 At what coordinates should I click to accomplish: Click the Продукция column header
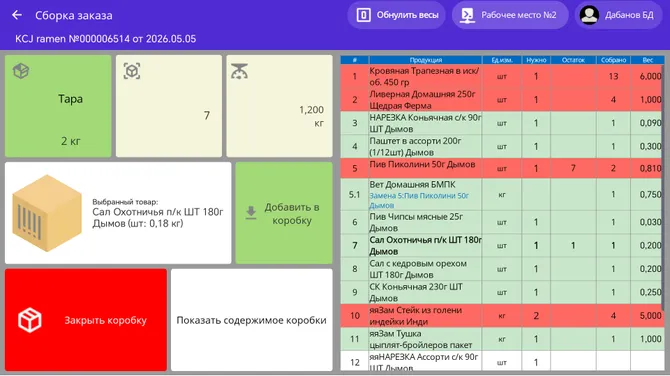pyautogui.click(x=426, y=60)
